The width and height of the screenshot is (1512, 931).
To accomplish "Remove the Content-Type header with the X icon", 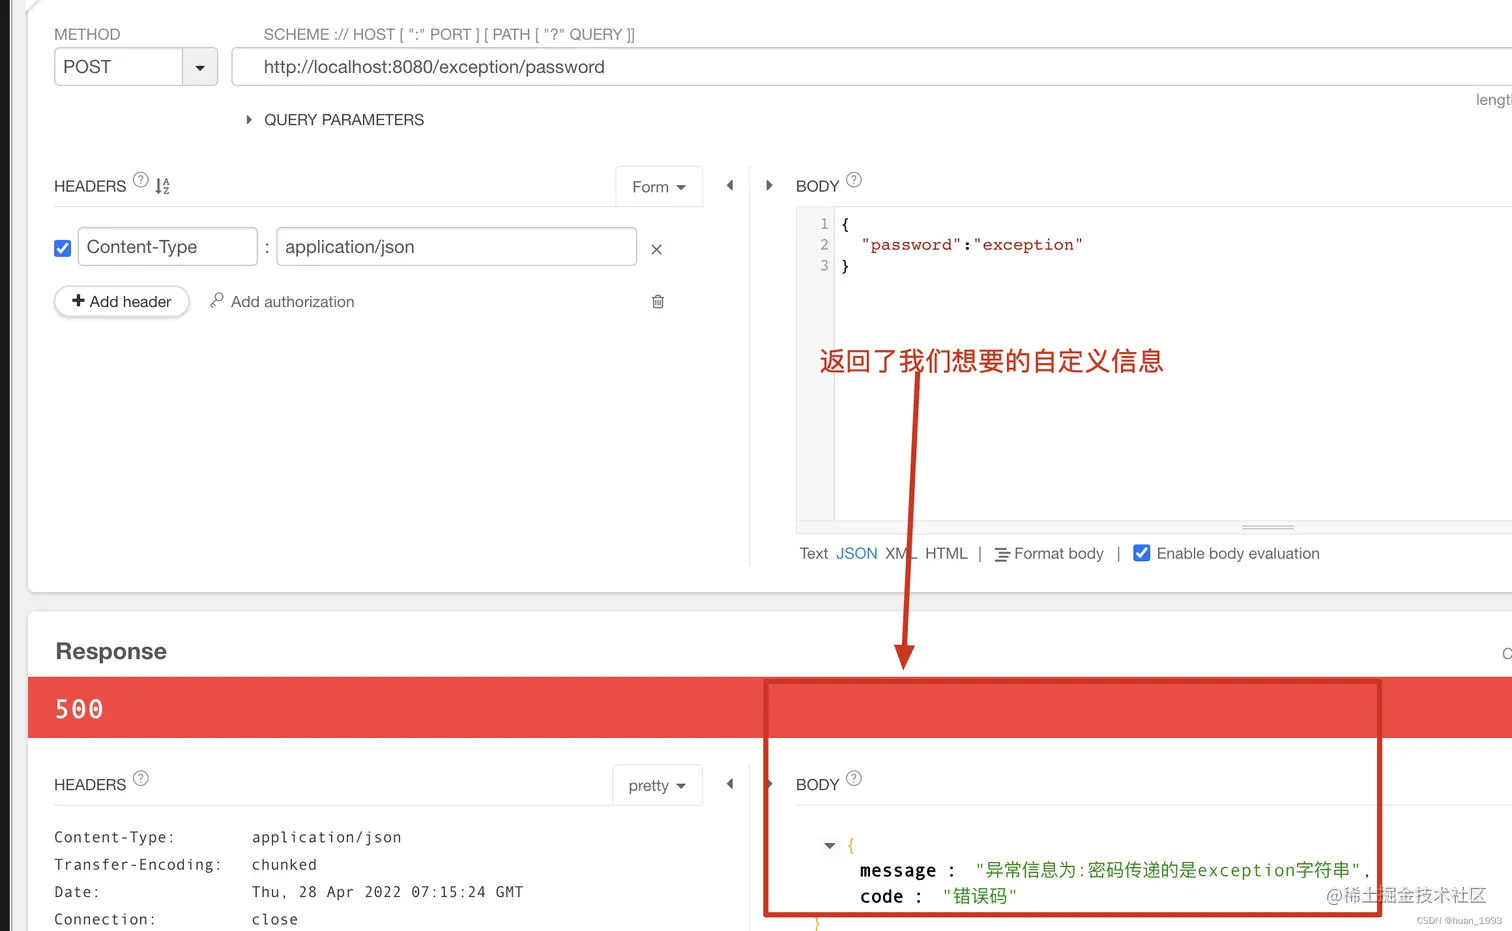I will coord(657,250).
